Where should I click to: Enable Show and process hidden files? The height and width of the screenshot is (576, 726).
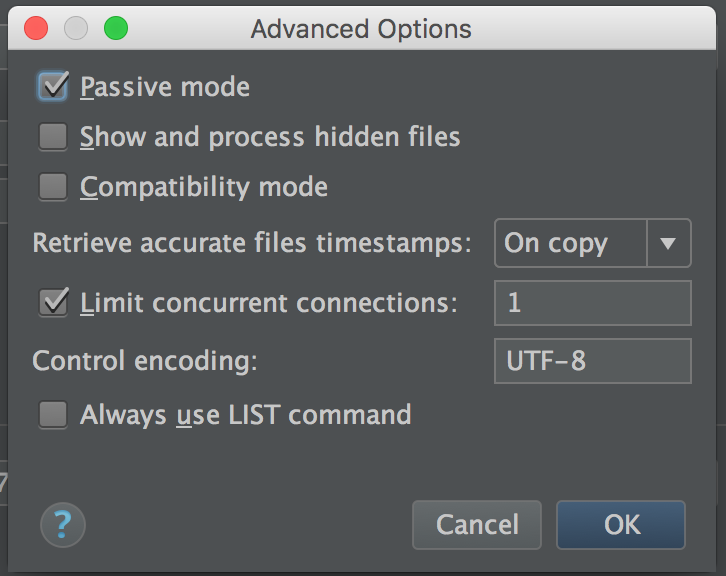coord(53,136)
